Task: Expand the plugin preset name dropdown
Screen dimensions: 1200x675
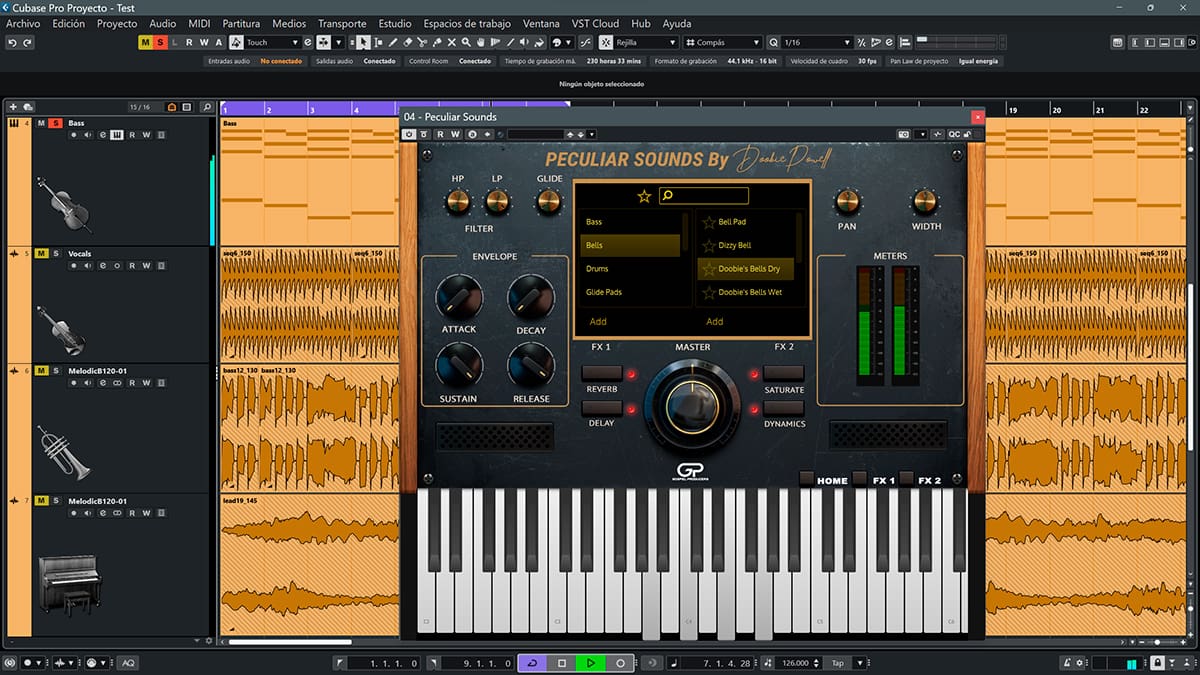Action: [593, 134]
